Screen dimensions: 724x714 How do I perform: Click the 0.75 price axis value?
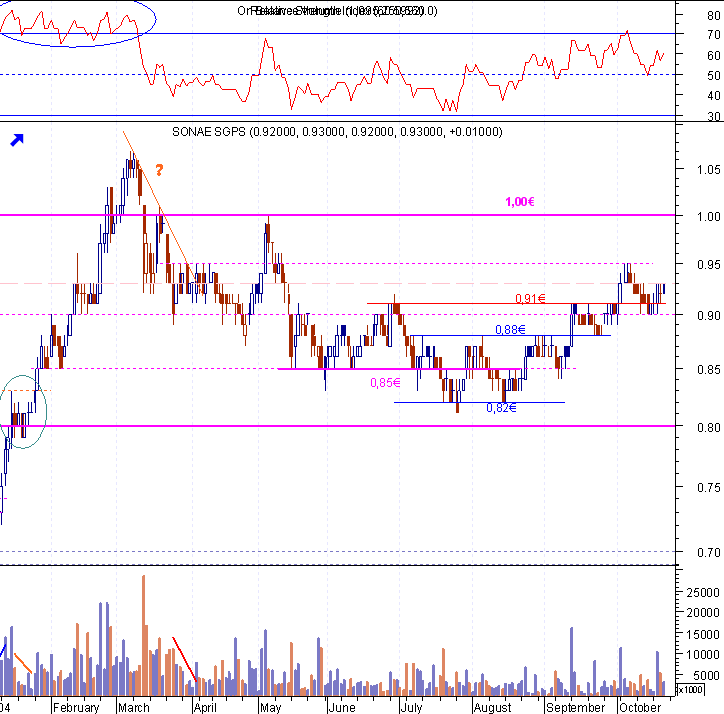tap(709, 488)
